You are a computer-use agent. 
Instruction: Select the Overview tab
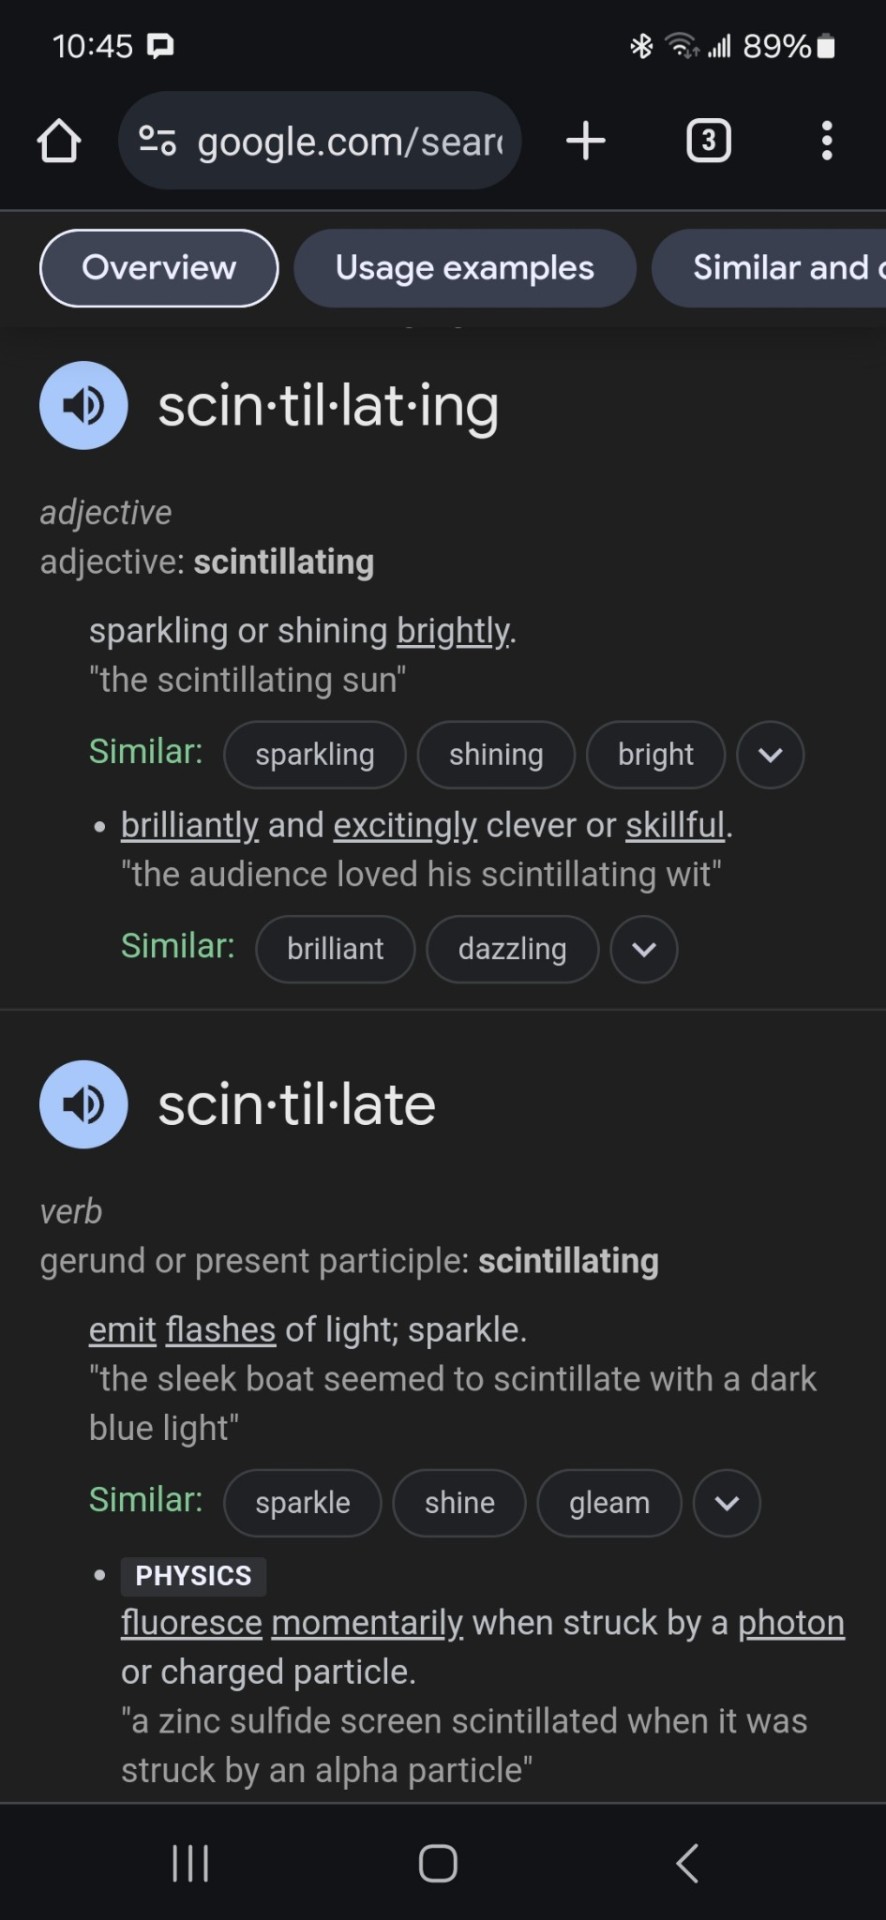(x=159, y=268)
